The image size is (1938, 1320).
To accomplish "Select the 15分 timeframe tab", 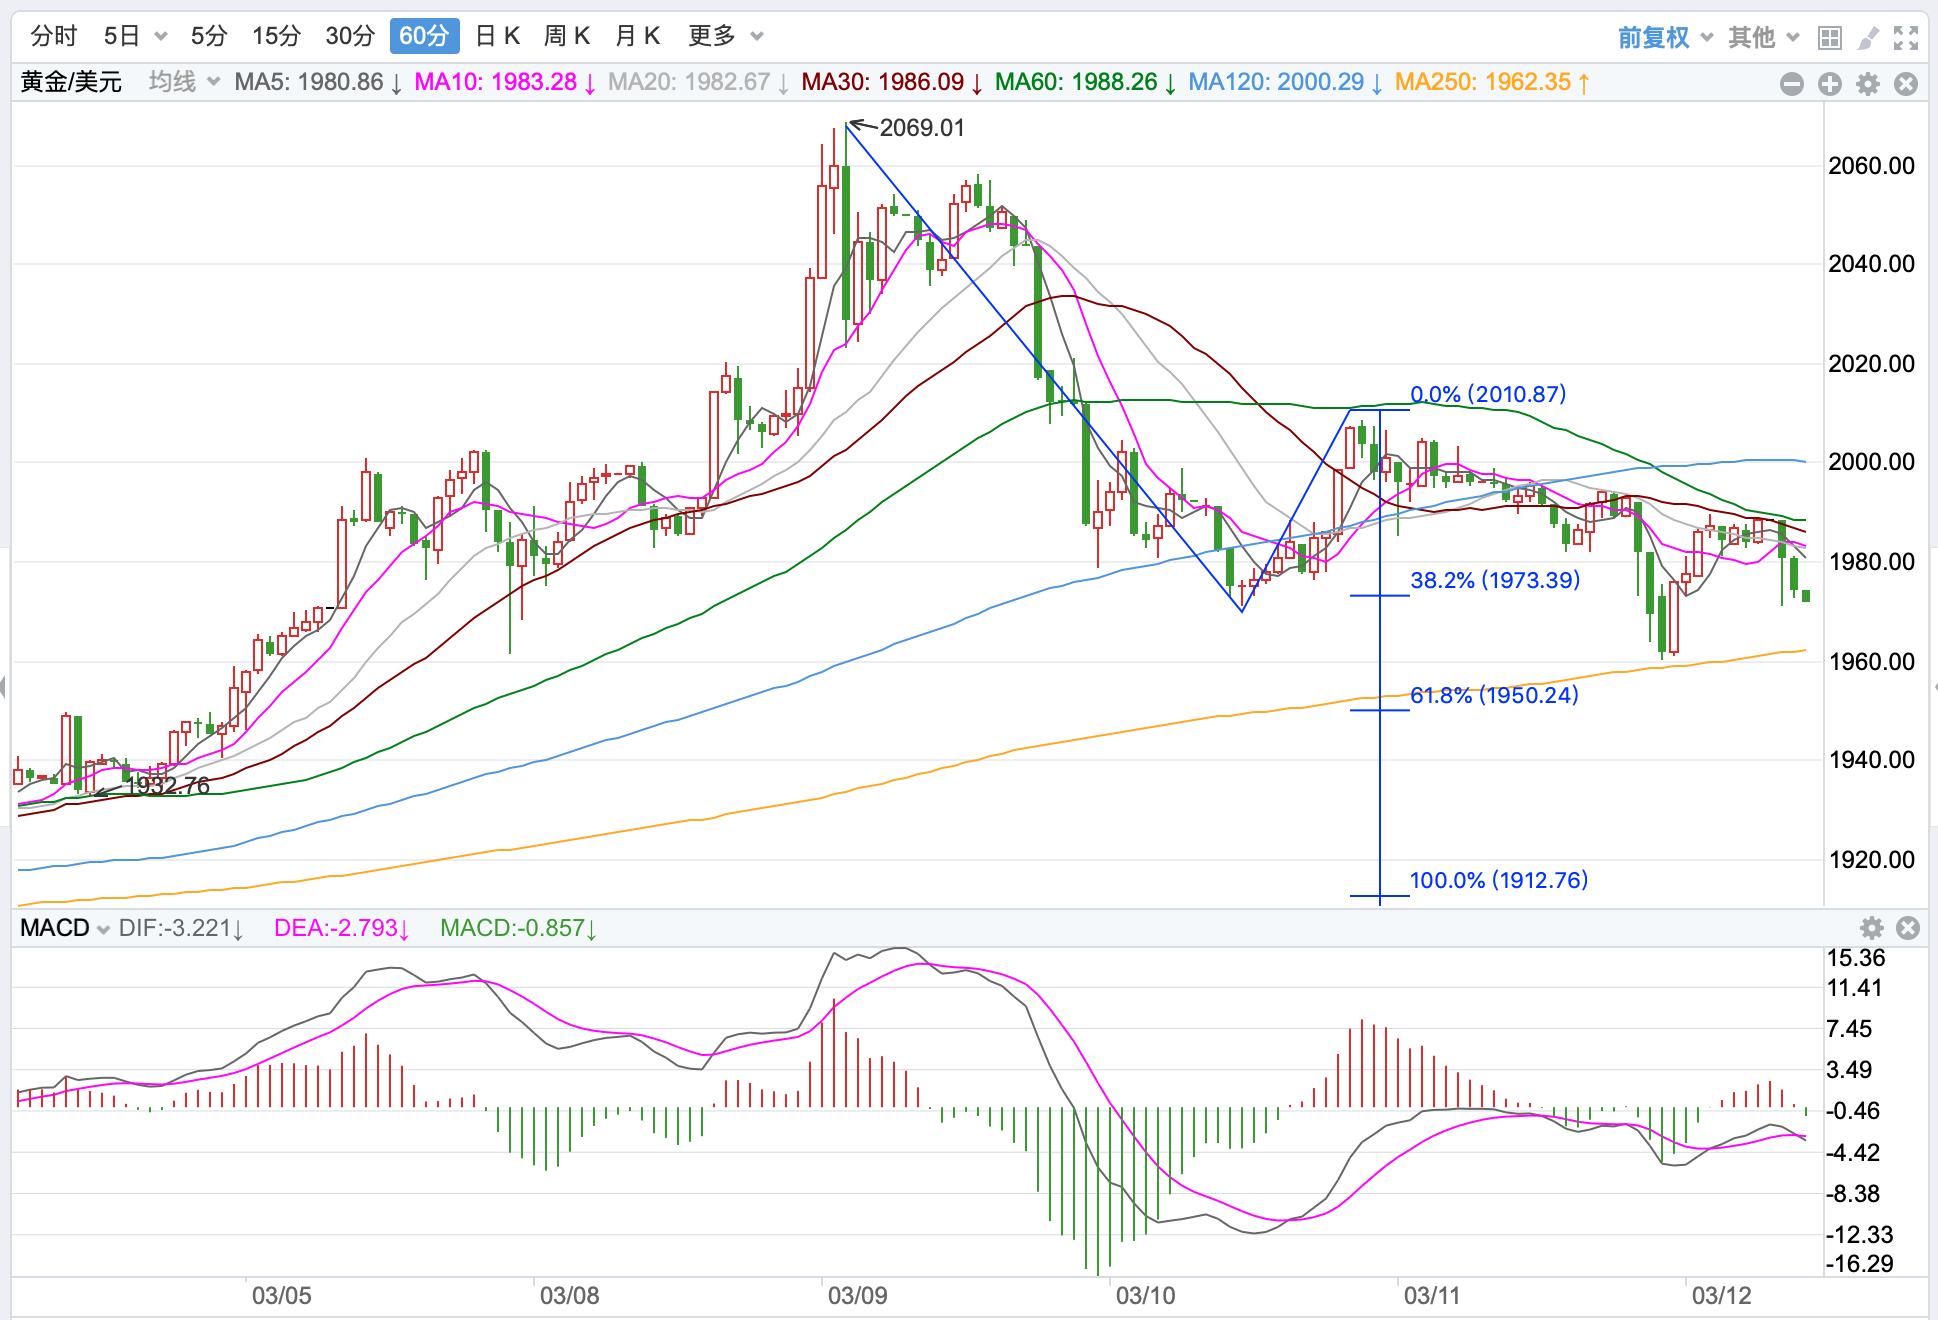I will (x=276, y=37).
